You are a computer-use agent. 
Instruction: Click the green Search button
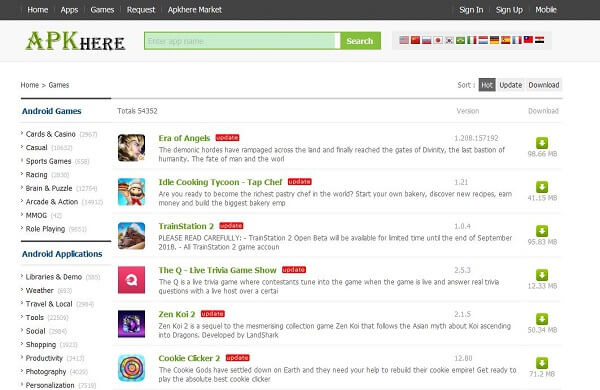tap(360, 41)
